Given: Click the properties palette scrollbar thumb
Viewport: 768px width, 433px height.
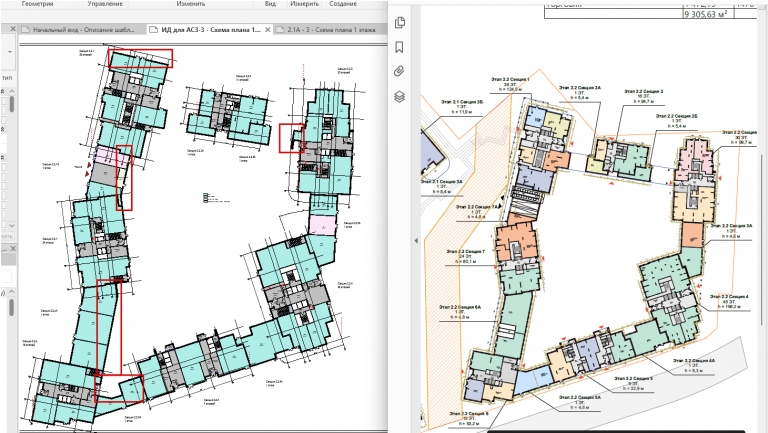Looking at the screenshot, I should (12, 104).
